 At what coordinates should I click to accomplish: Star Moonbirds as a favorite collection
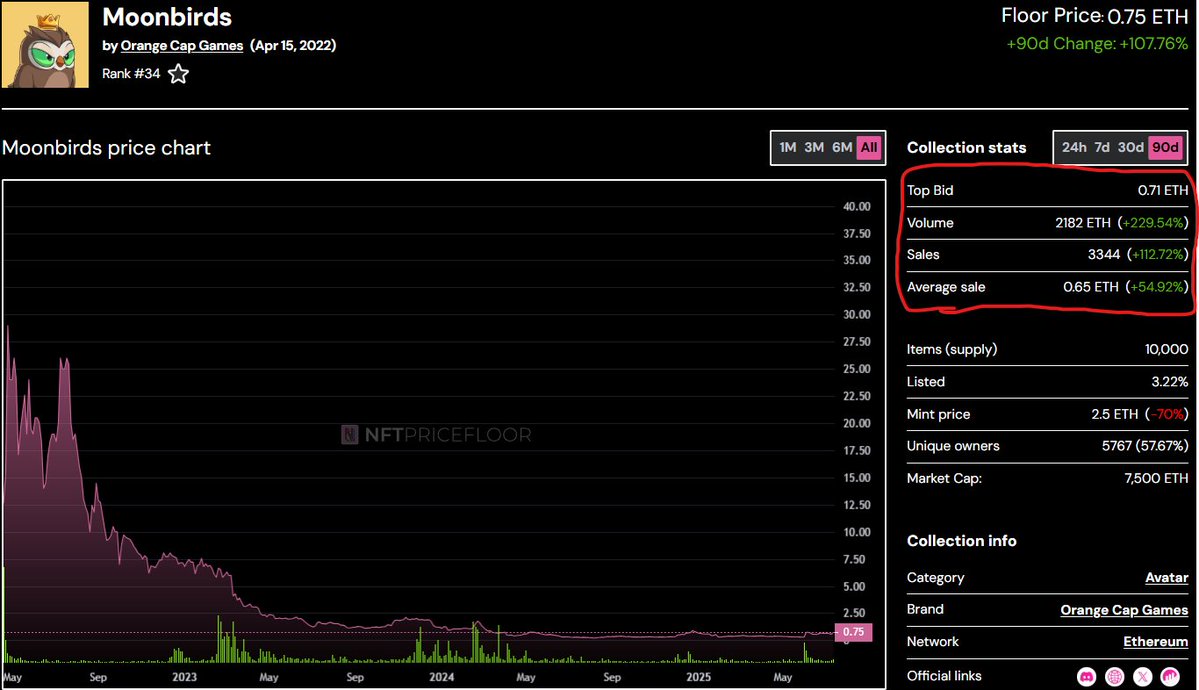pyautogui.click(x=178, y=74)
